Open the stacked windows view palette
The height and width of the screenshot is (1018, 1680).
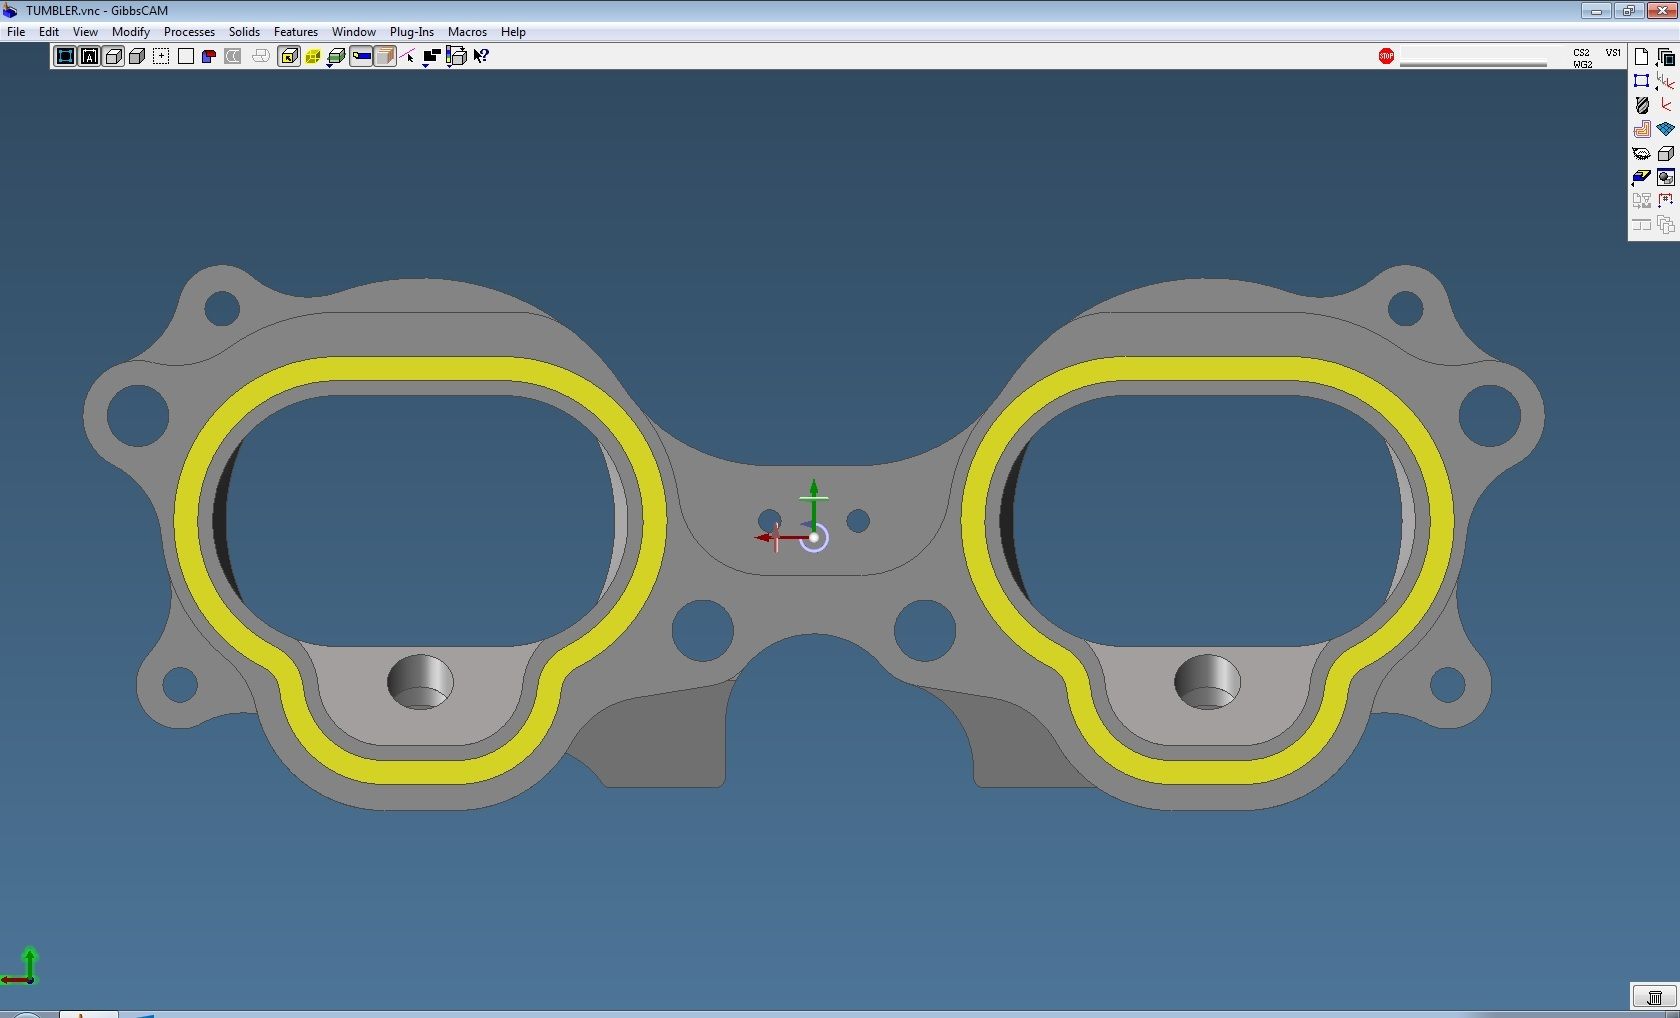(x=1665, y=57)
